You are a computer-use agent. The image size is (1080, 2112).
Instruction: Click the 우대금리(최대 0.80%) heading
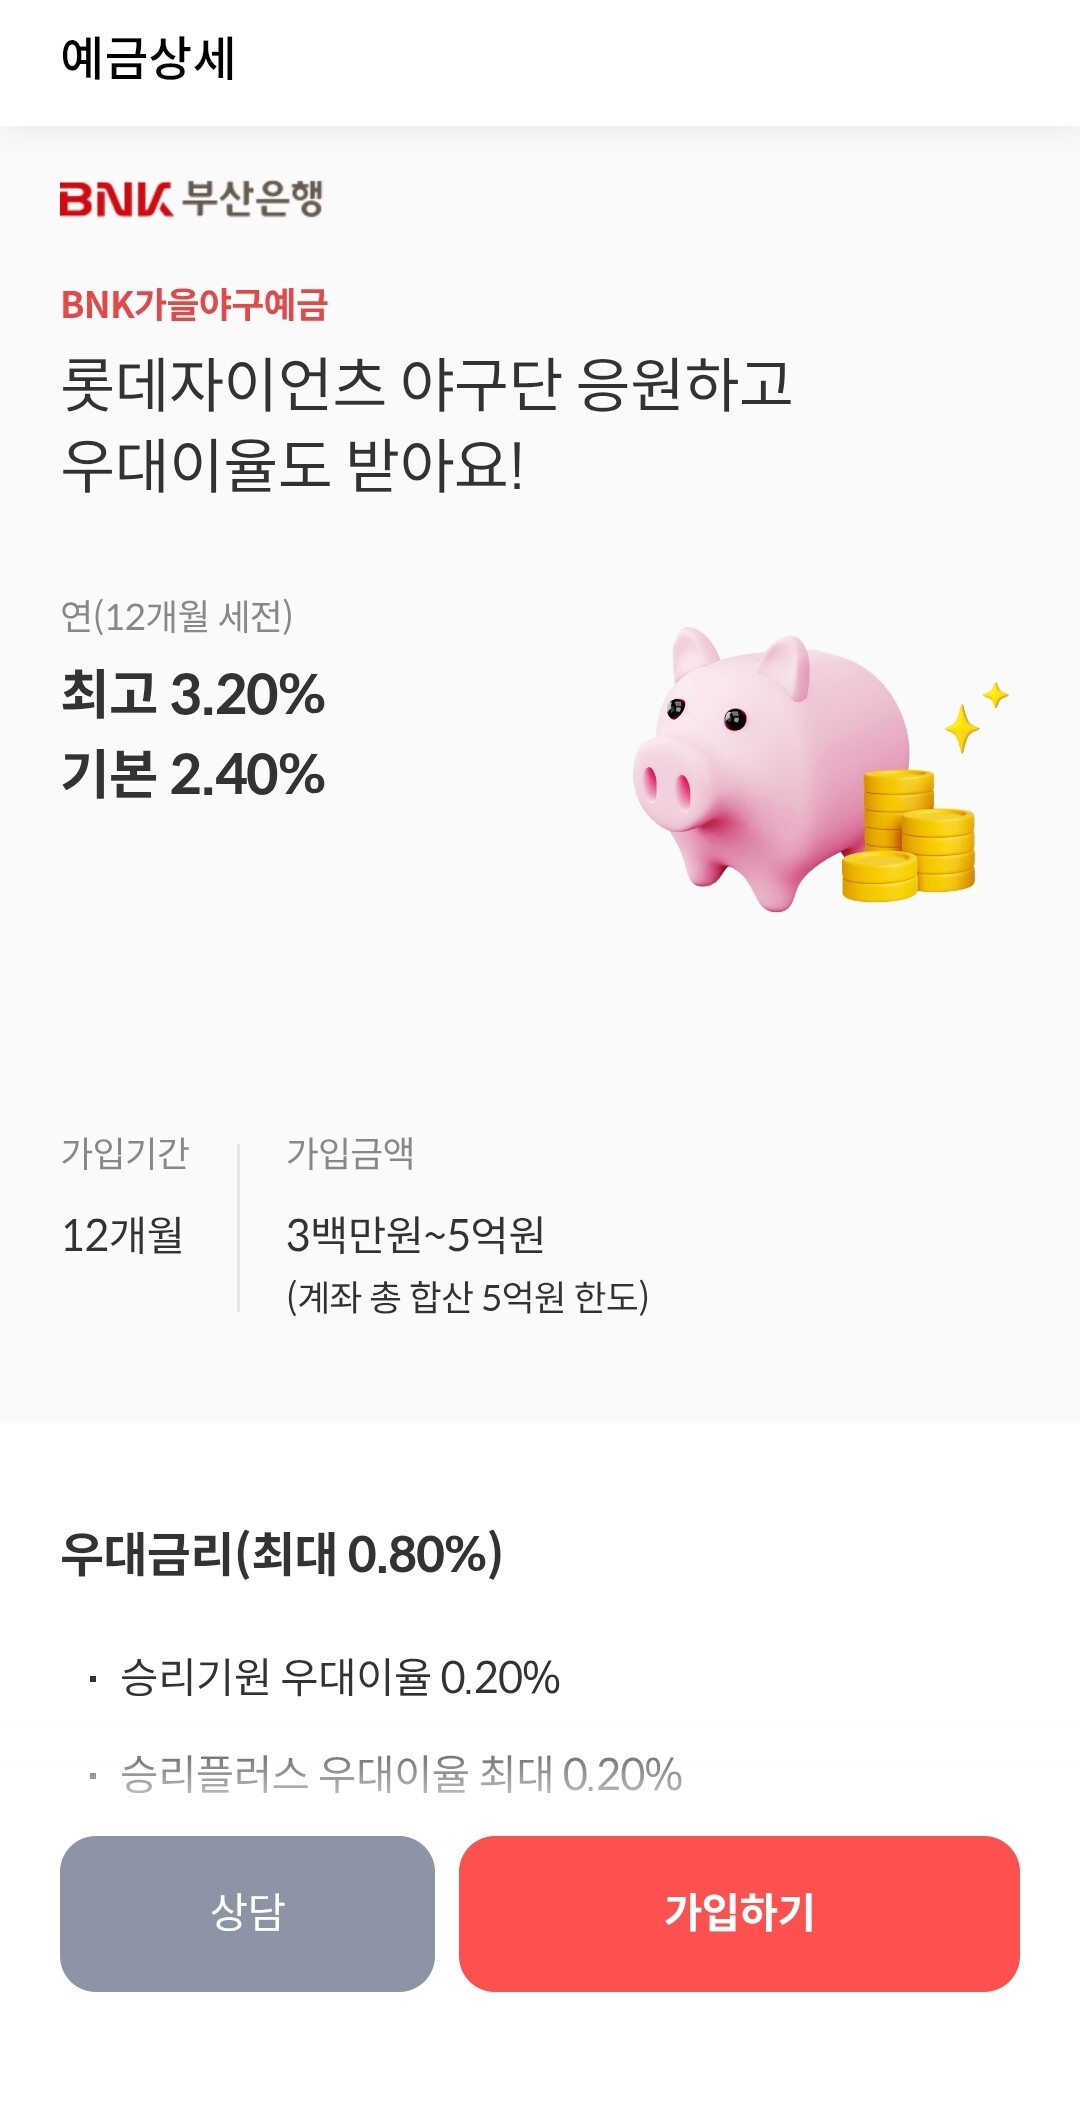tap(282, 1554)
